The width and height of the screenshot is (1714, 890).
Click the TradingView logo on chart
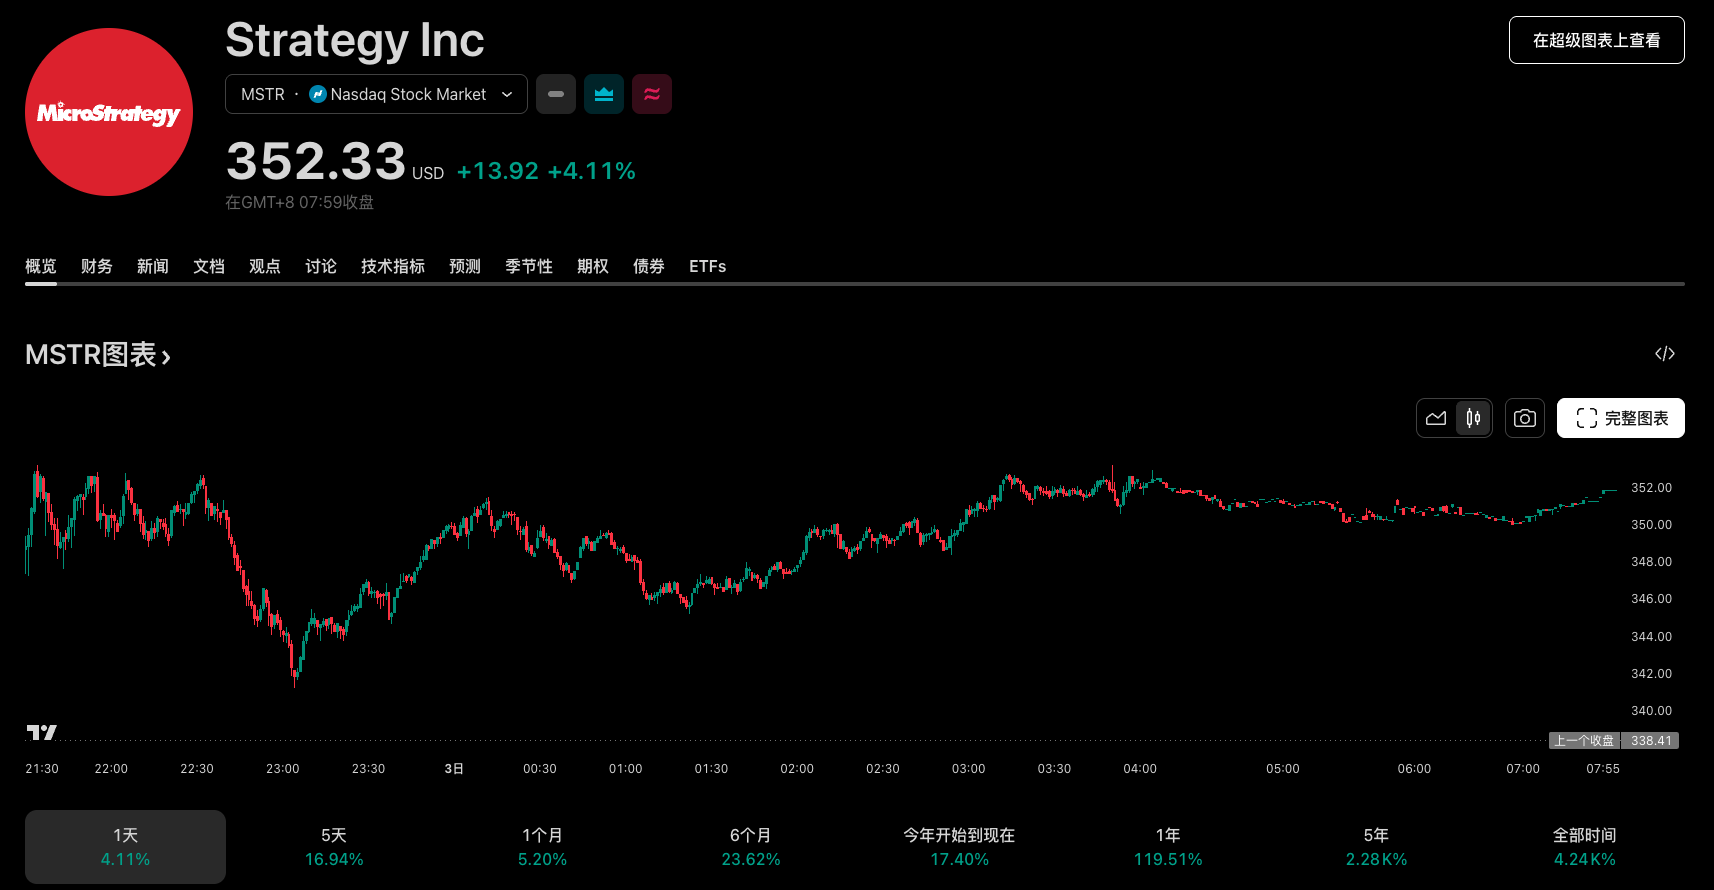coord(41,732)
